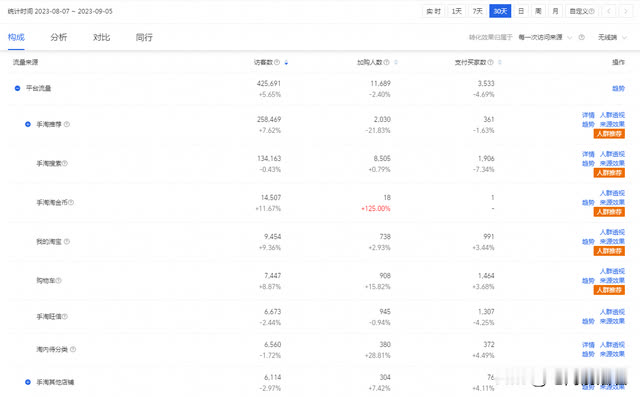Click the 统计时间 2023-08-07 ~ 2023-09-05 text
The width and height of the screenshot is (640, 397).
tap(60, 11)
